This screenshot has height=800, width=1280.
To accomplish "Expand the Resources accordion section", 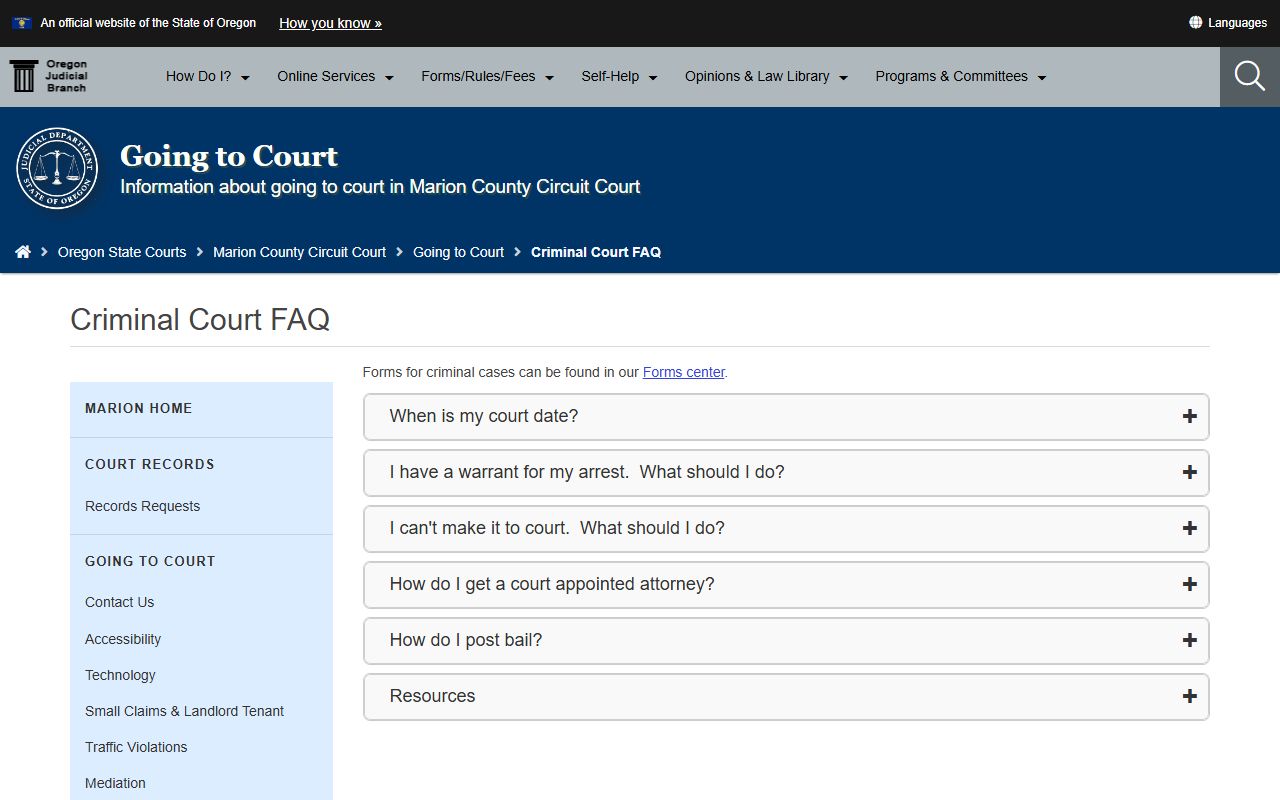I will [x=786, y=696].
